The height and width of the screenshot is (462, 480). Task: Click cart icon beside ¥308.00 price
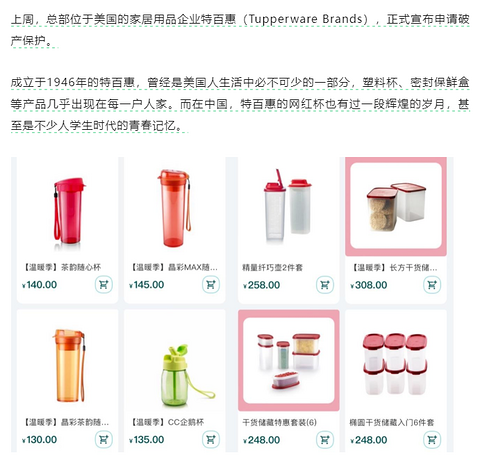coord(432,285)
